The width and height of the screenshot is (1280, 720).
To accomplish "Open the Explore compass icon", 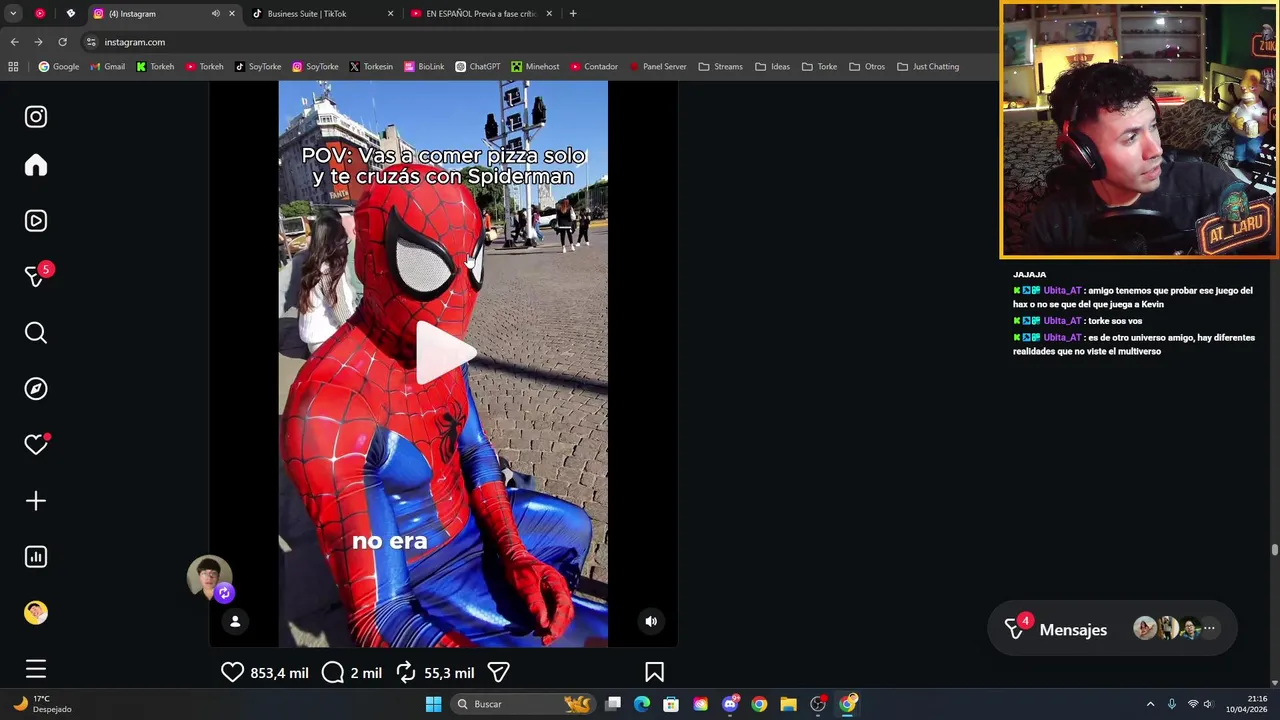I will (36, 389).
